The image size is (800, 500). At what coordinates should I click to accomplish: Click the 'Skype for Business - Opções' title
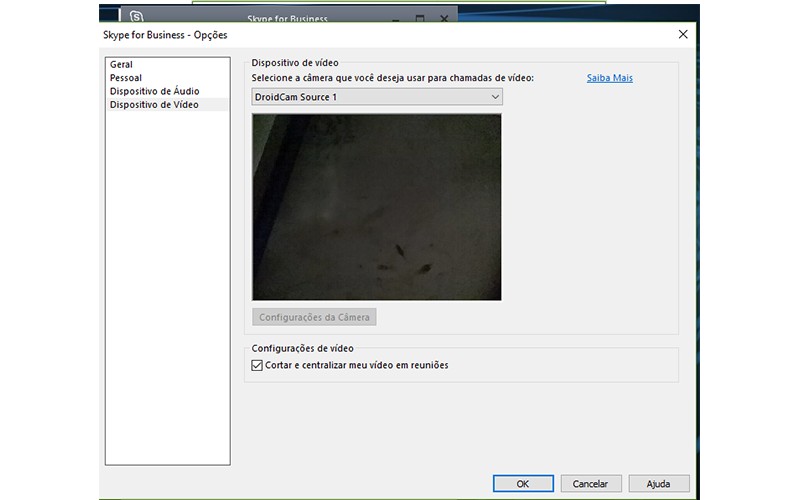click(x=165, y=35)
